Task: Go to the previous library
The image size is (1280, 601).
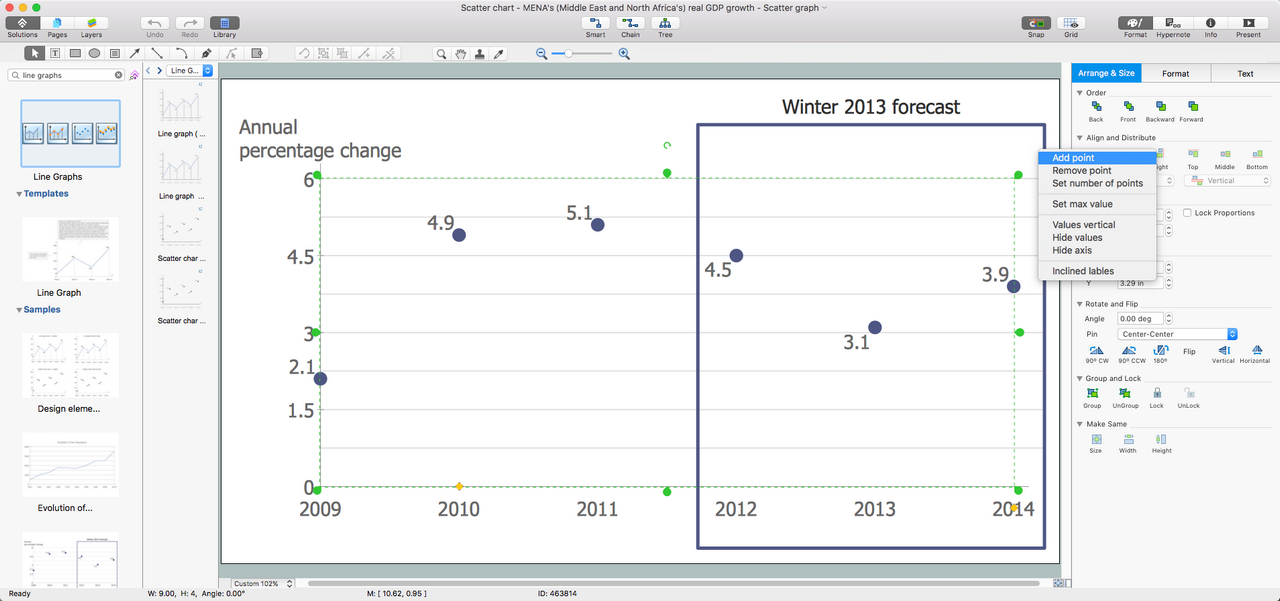Action: point(148,71)
